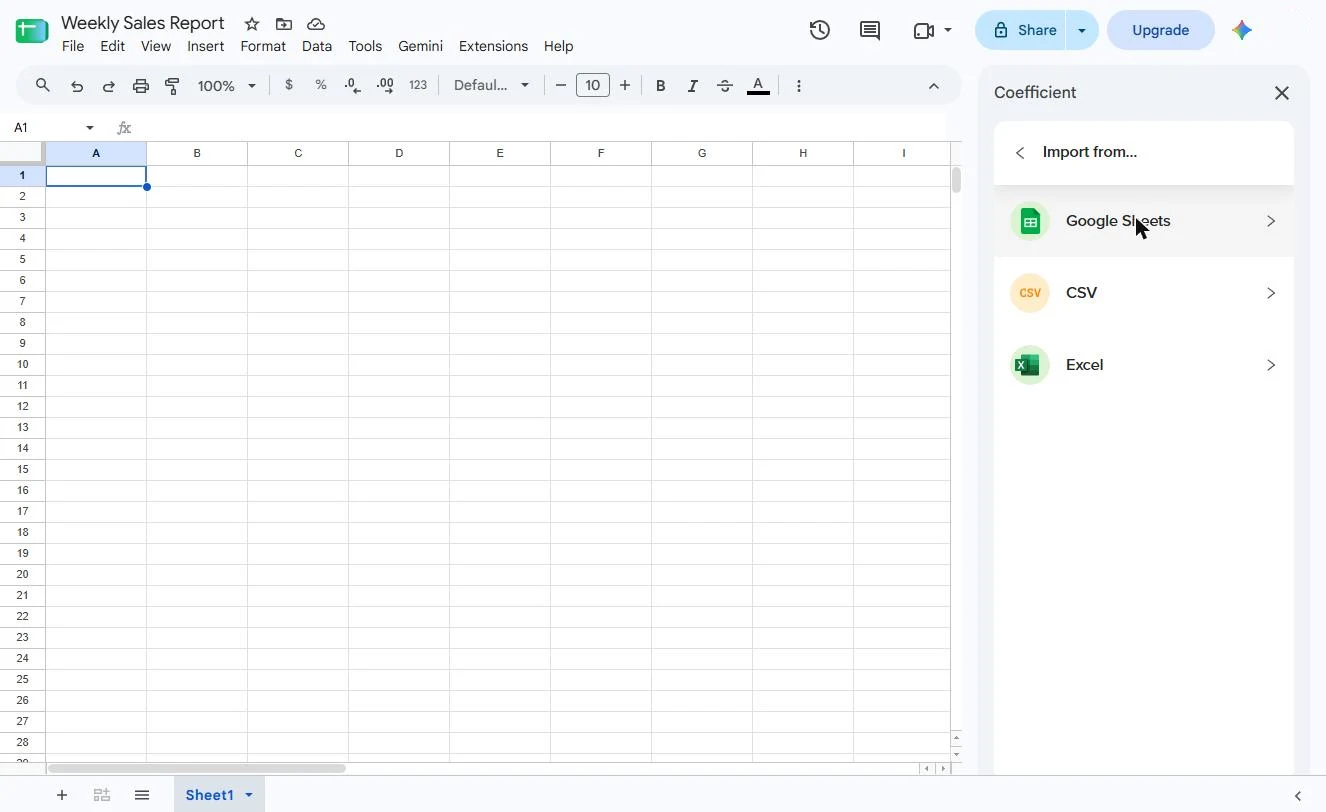This screenshot has height=812, width=1326.
Task: Activate the paint format tool
Action: pyautogui.click(x=173, y=86)
